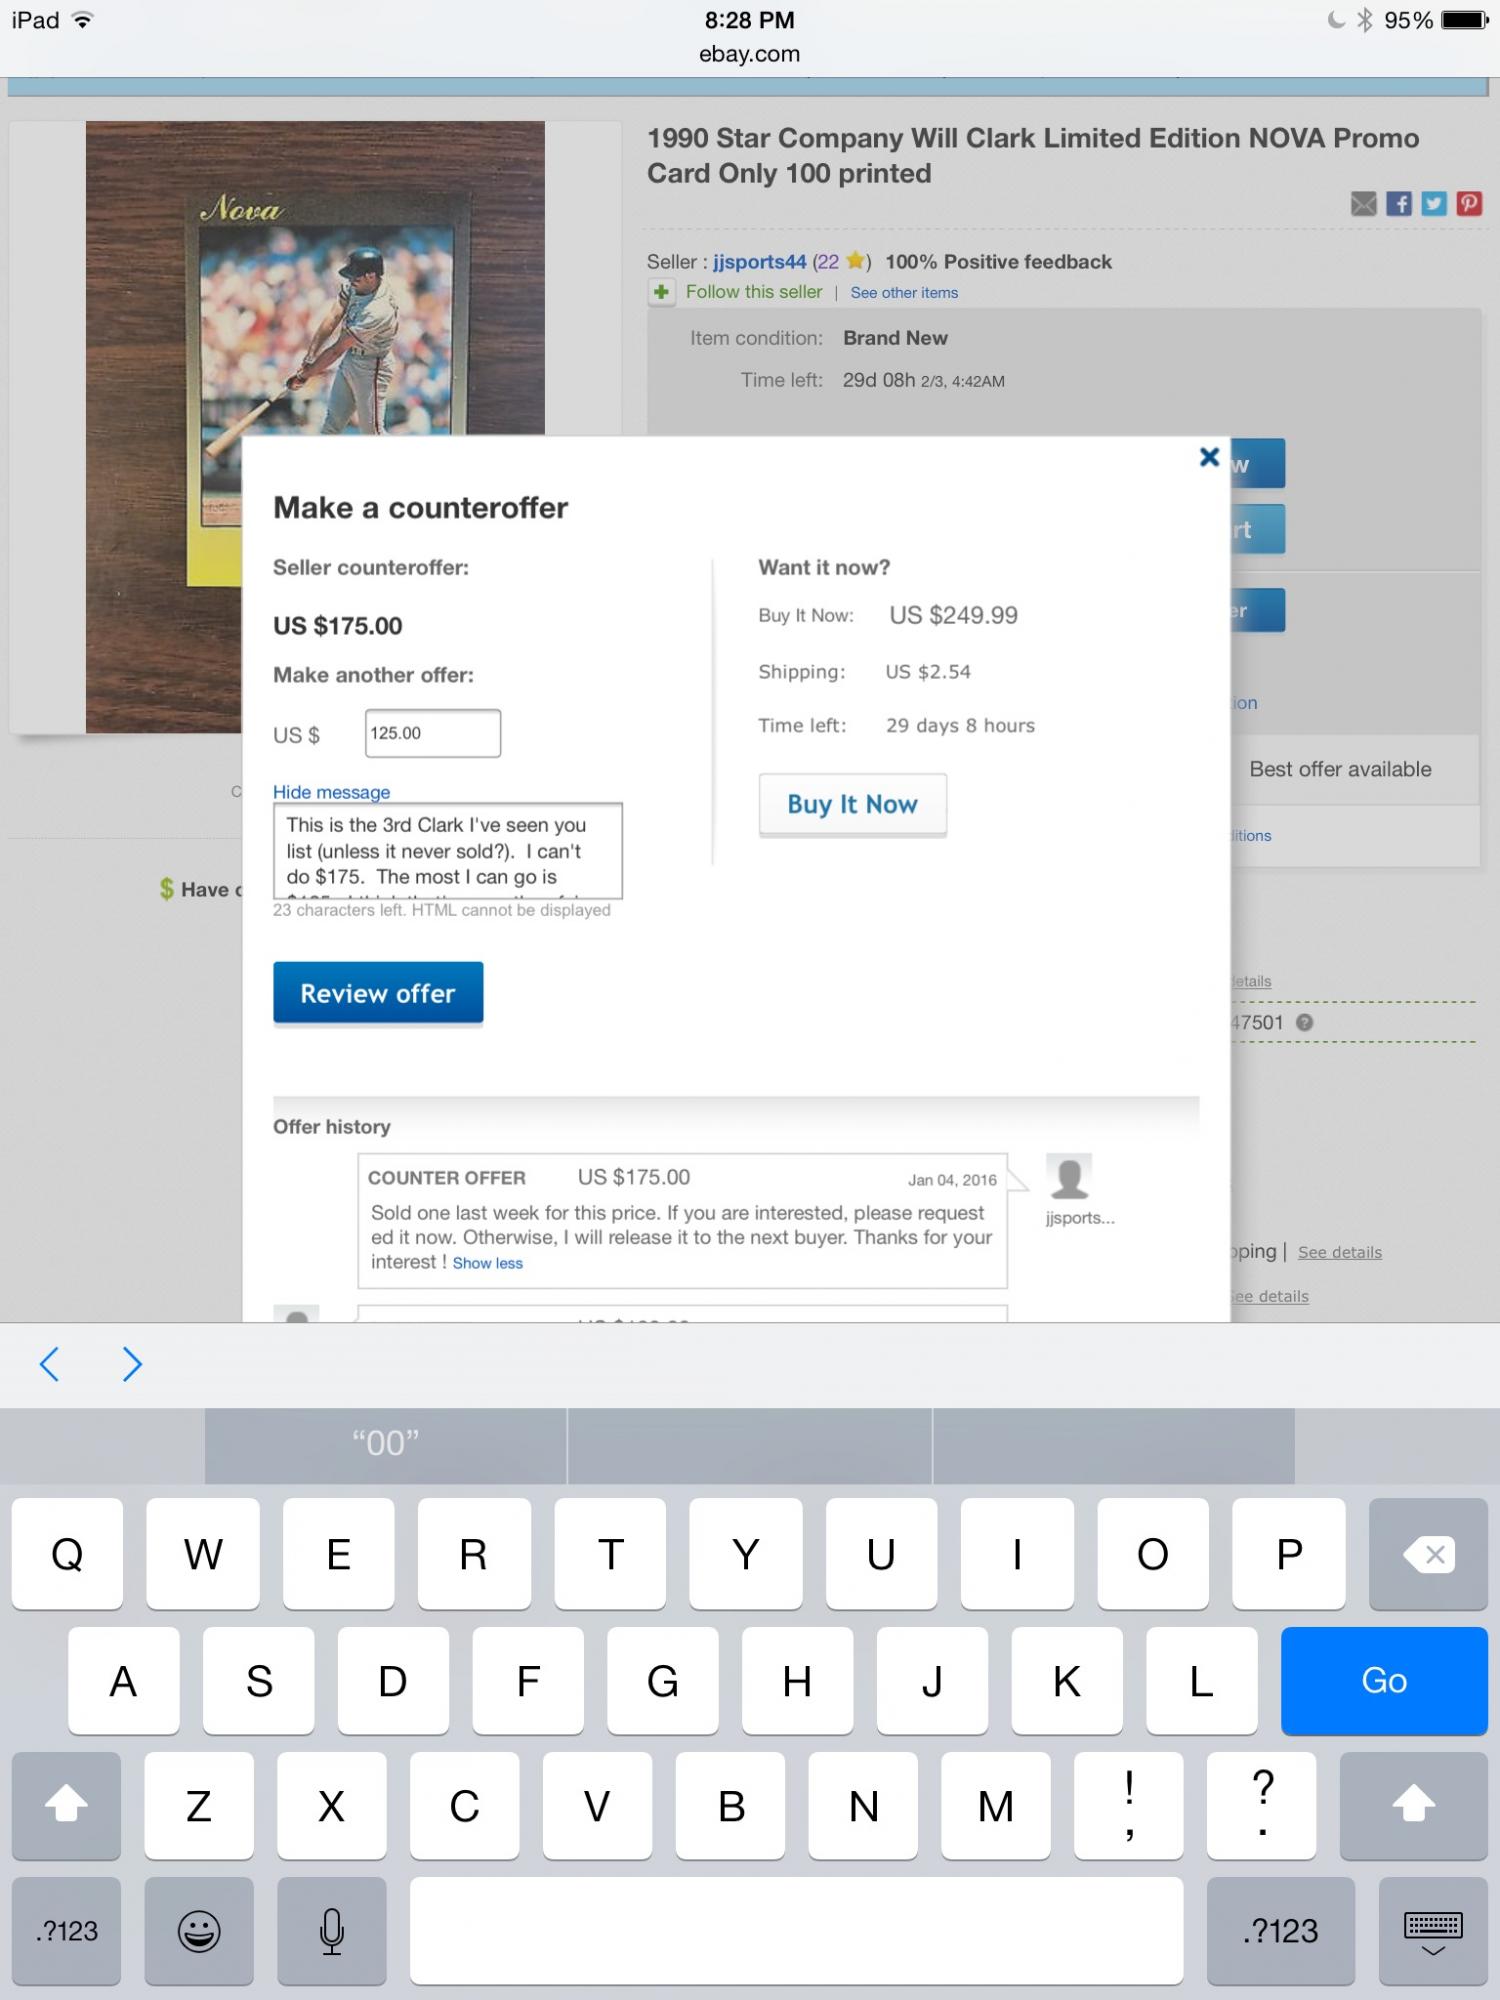The height and width of the screenshot is (2000, 1500).
Task: Click the offer amount input field
Action: click(433, 733)
